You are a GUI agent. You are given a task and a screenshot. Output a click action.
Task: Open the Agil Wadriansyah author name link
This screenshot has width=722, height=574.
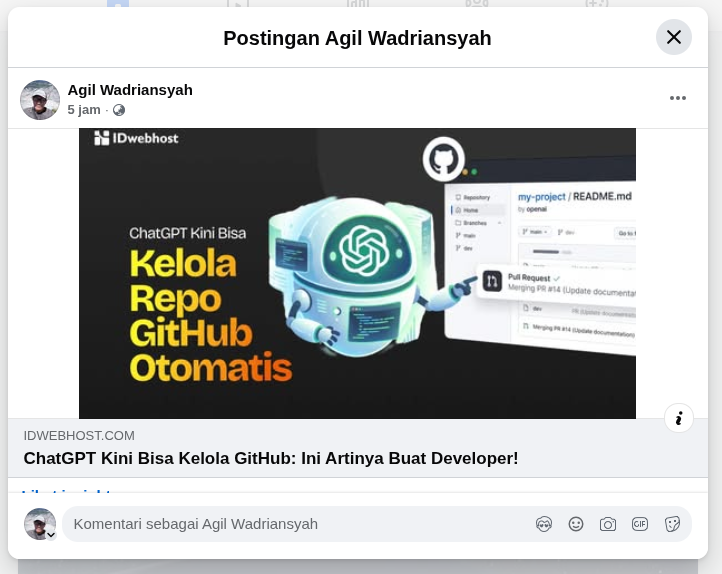(130, 90)
